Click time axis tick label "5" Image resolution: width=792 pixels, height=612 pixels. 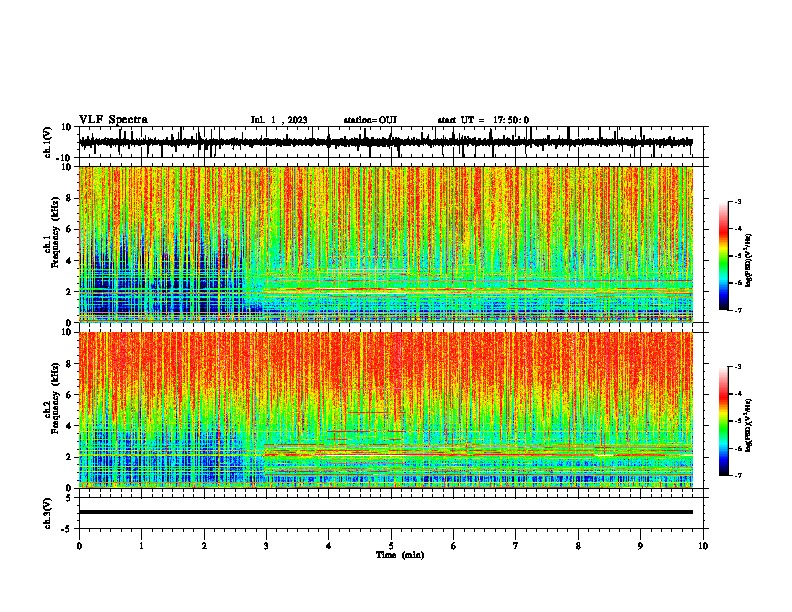391,546
